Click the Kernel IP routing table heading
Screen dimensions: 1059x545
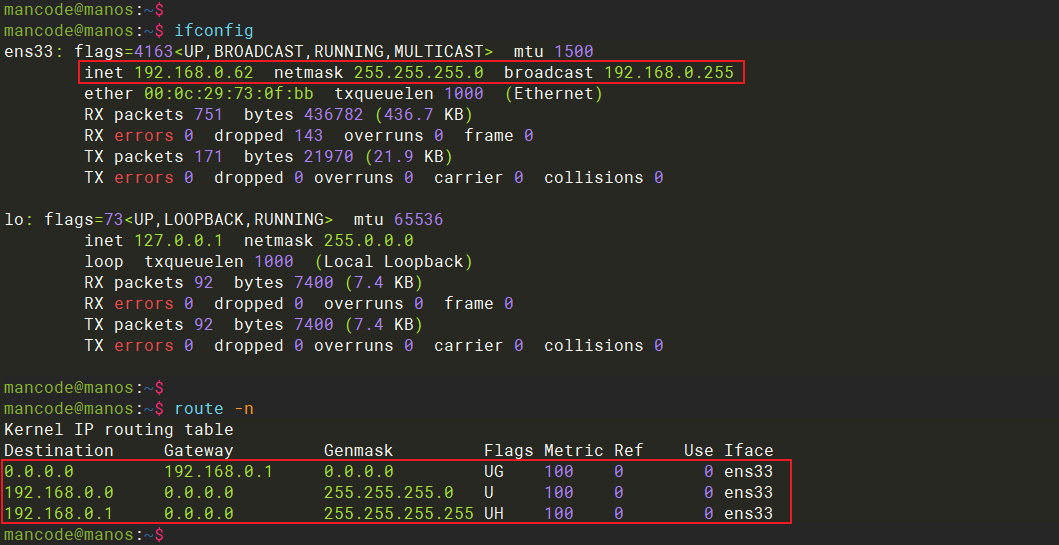coord(119,429)
